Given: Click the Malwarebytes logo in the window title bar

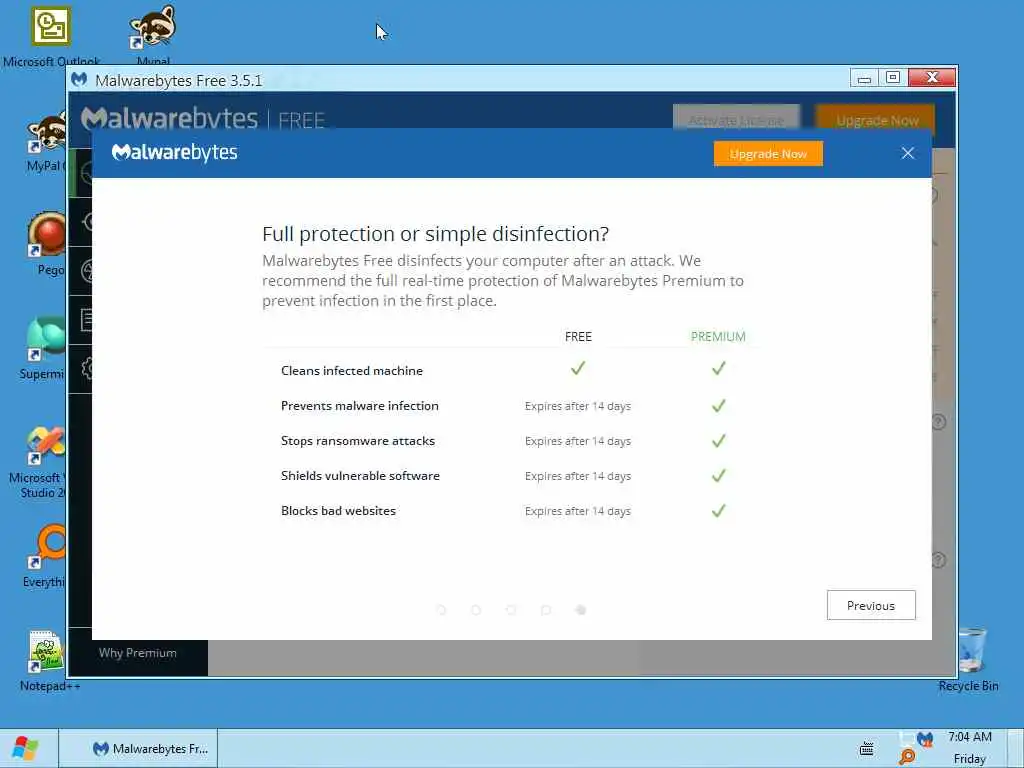Looking at the screenshot, I should pyautogui.click(x=79, y=80).
